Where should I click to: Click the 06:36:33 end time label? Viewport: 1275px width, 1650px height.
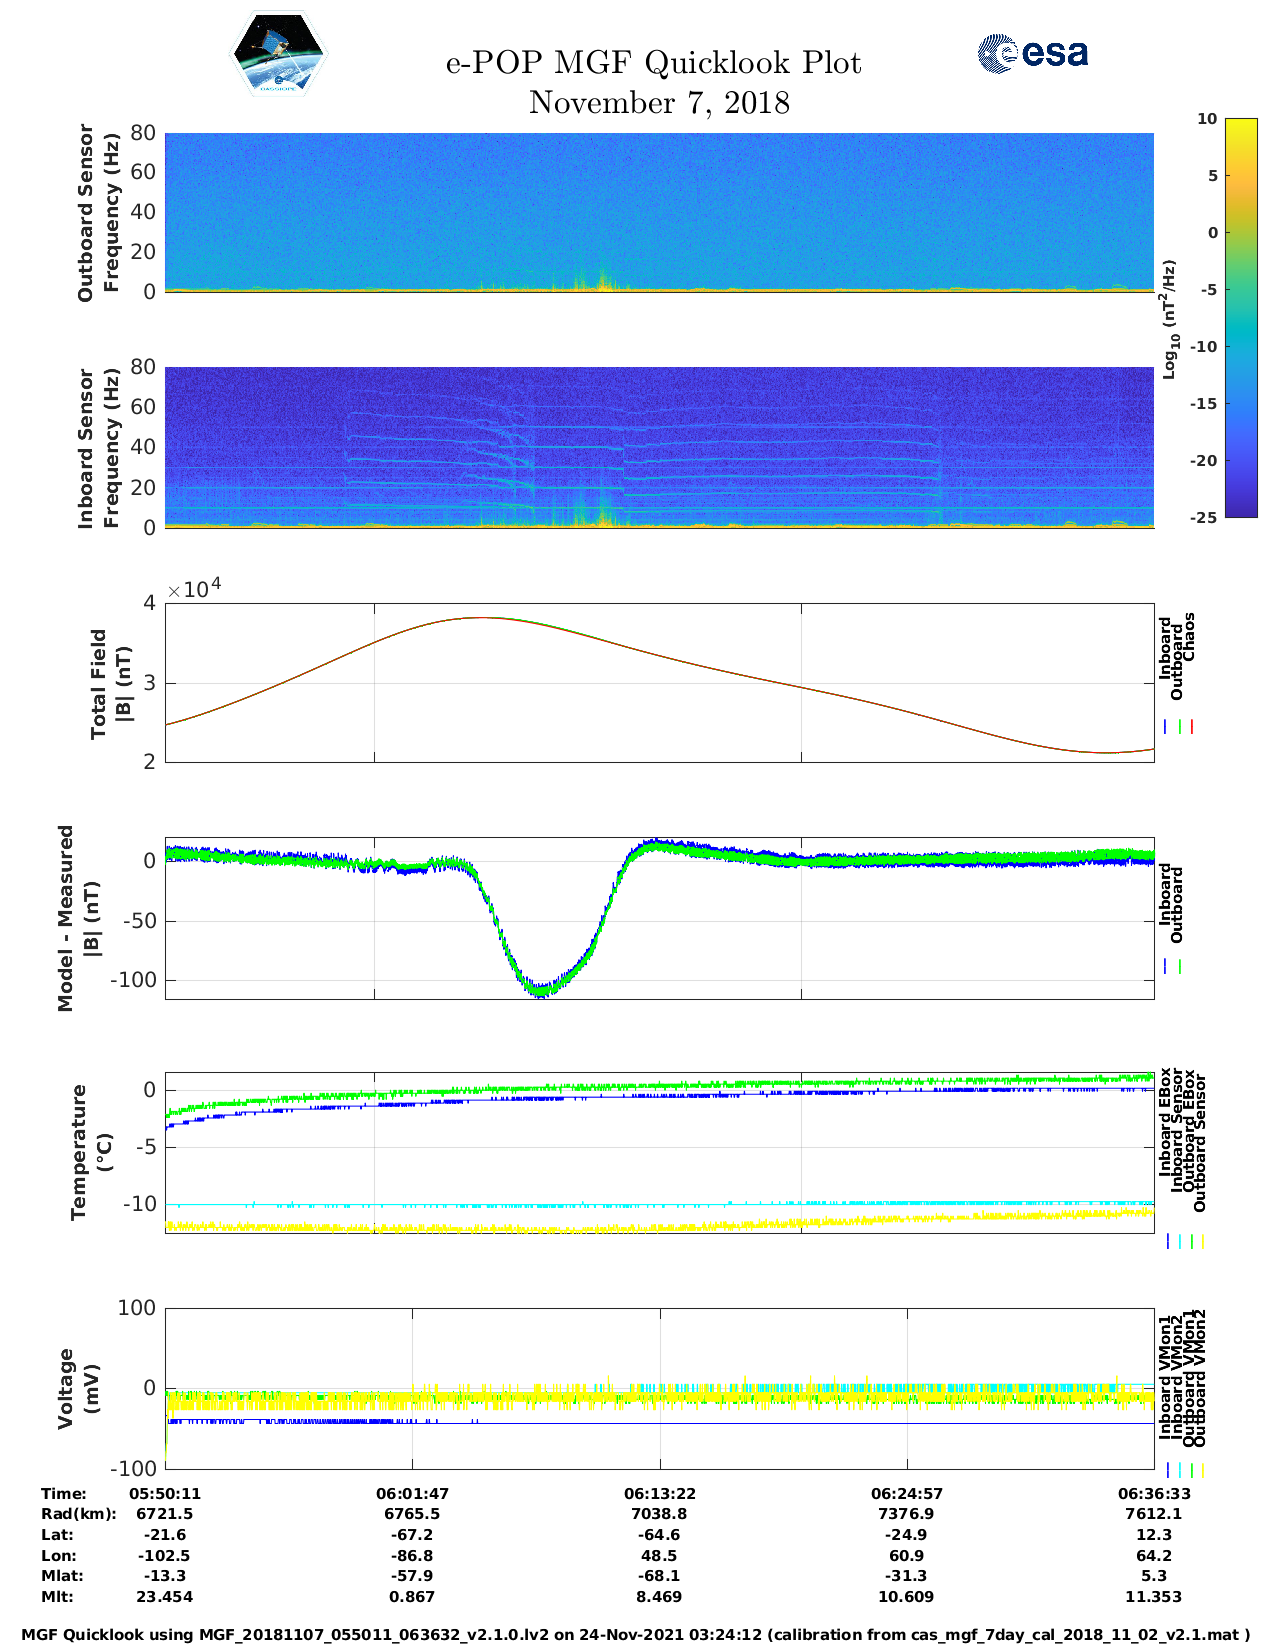[x=1153, y=1493]
